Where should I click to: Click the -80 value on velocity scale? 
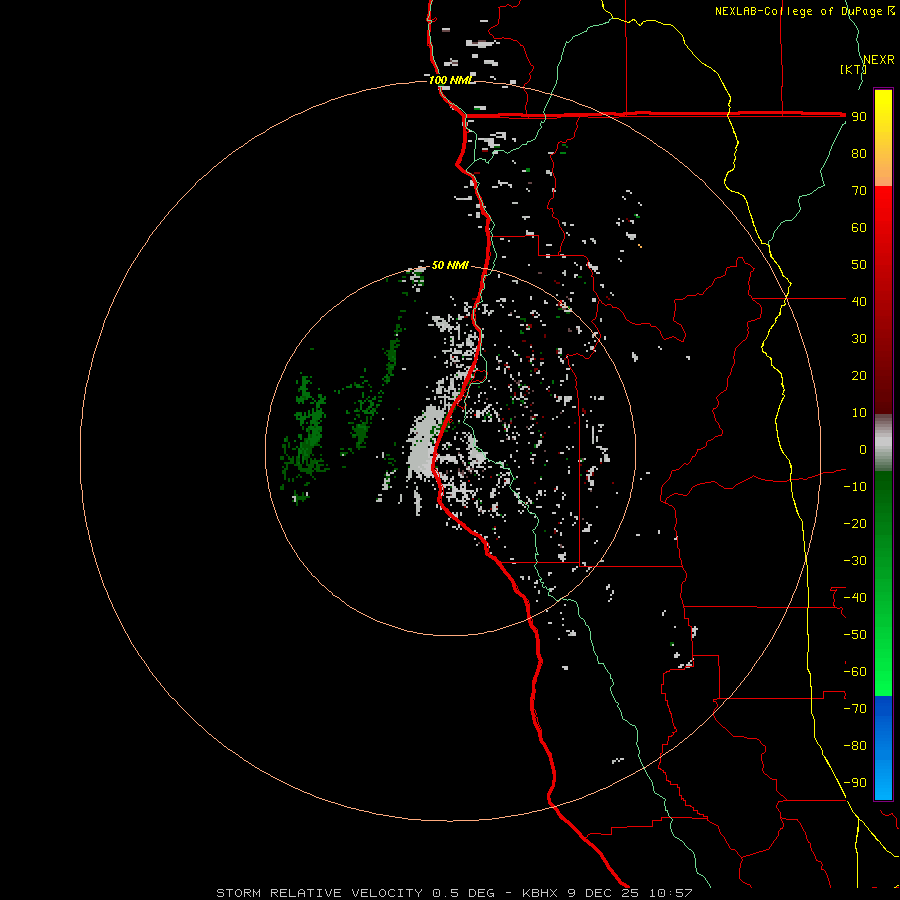tap(855, 746)
